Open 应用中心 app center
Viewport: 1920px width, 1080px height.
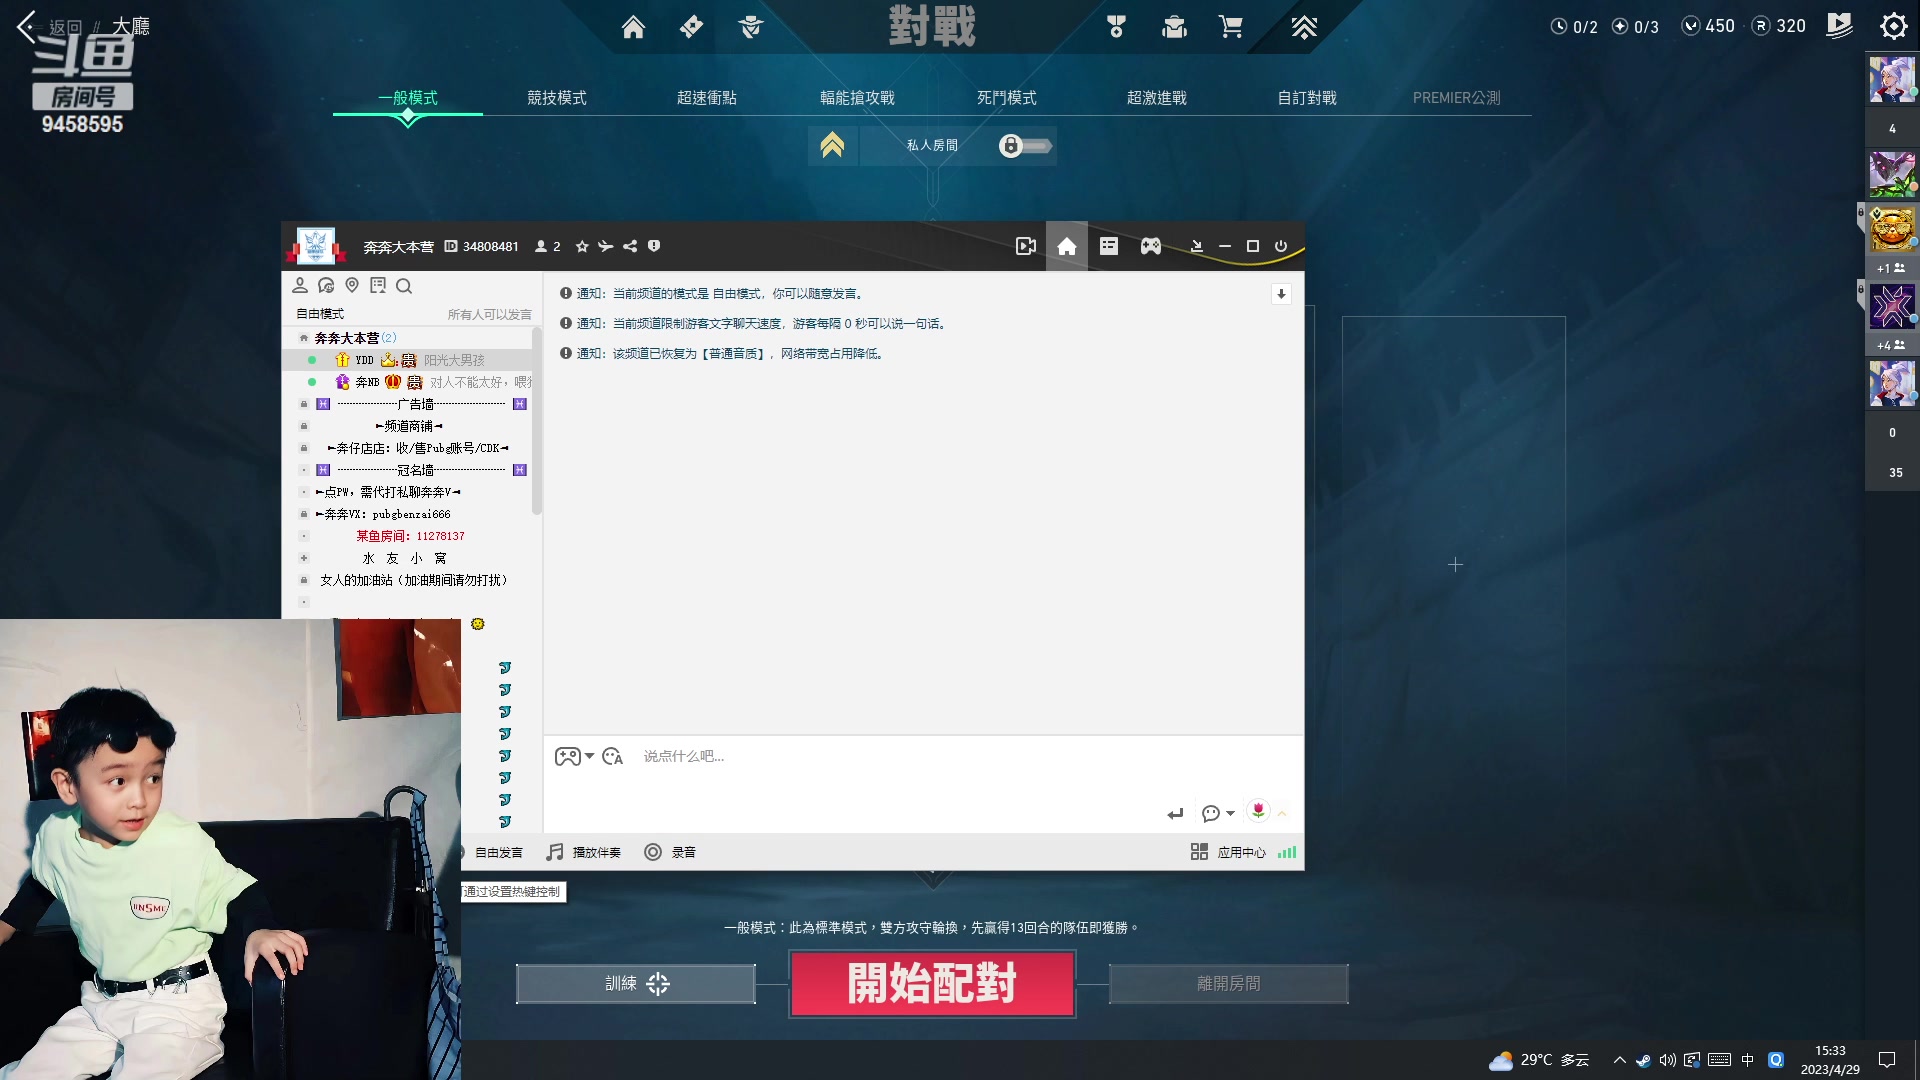1228,852
